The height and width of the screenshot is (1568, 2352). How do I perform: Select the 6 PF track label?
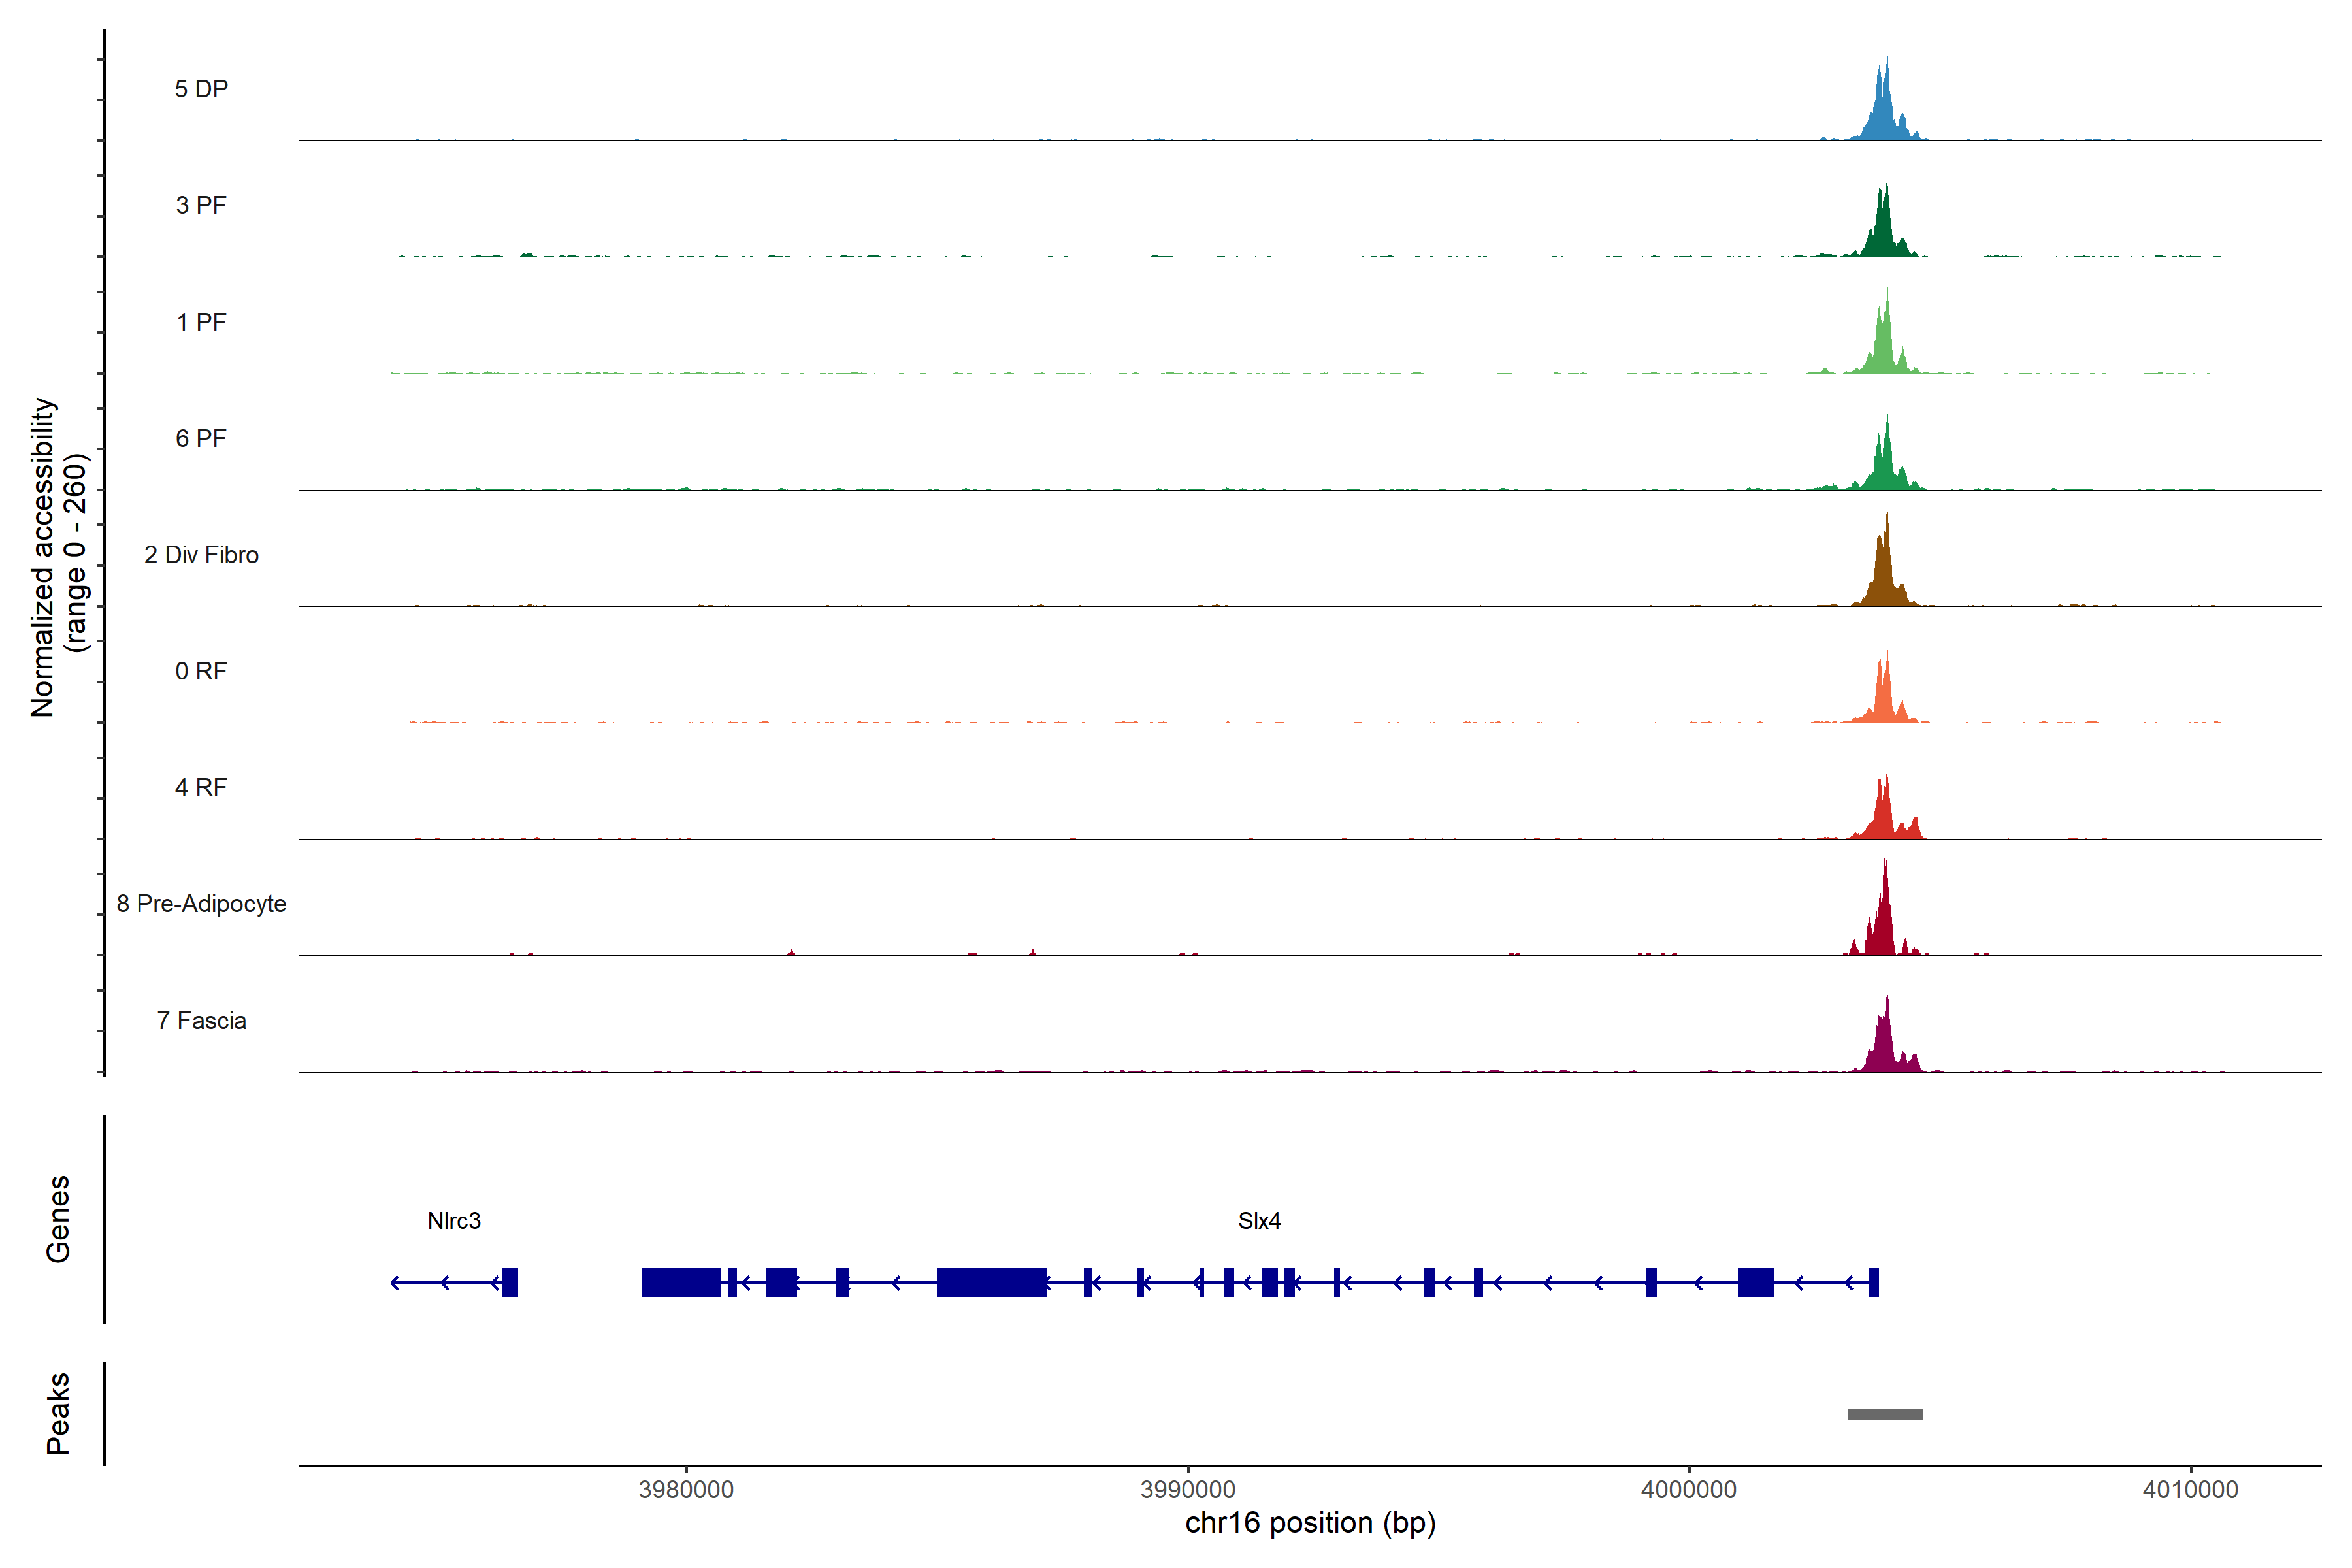(201, 438)
